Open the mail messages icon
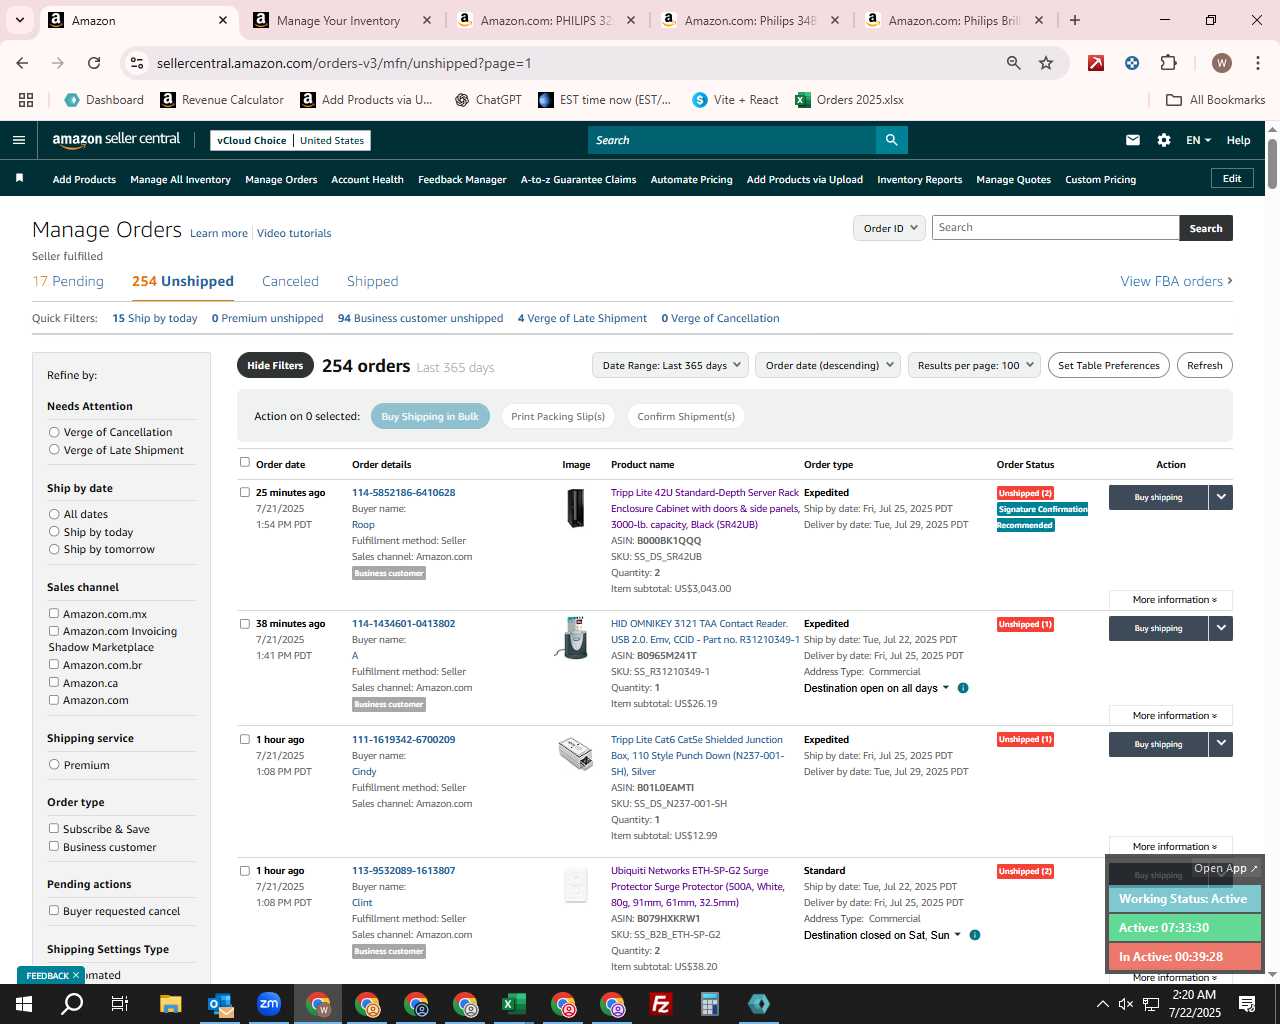This screenshot has height=1024, width=1280. [1132, 140]
